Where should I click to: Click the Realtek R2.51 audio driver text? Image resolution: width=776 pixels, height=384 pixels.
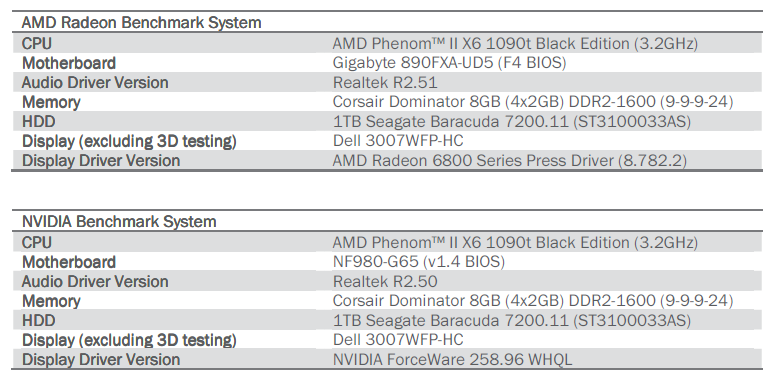click(385, 83)
